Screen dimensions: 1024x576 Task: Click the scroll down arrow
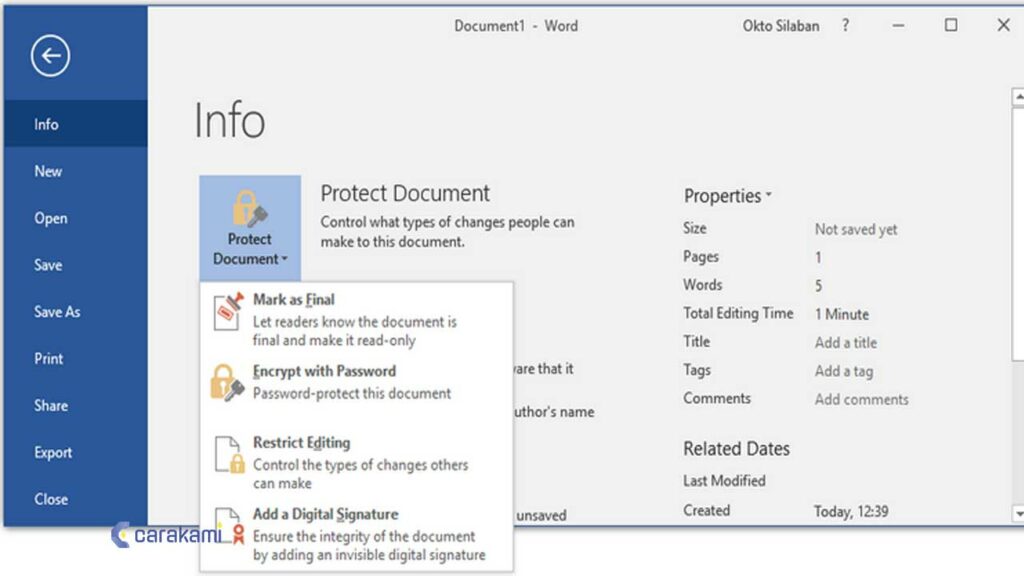(x=1018, y=514)
